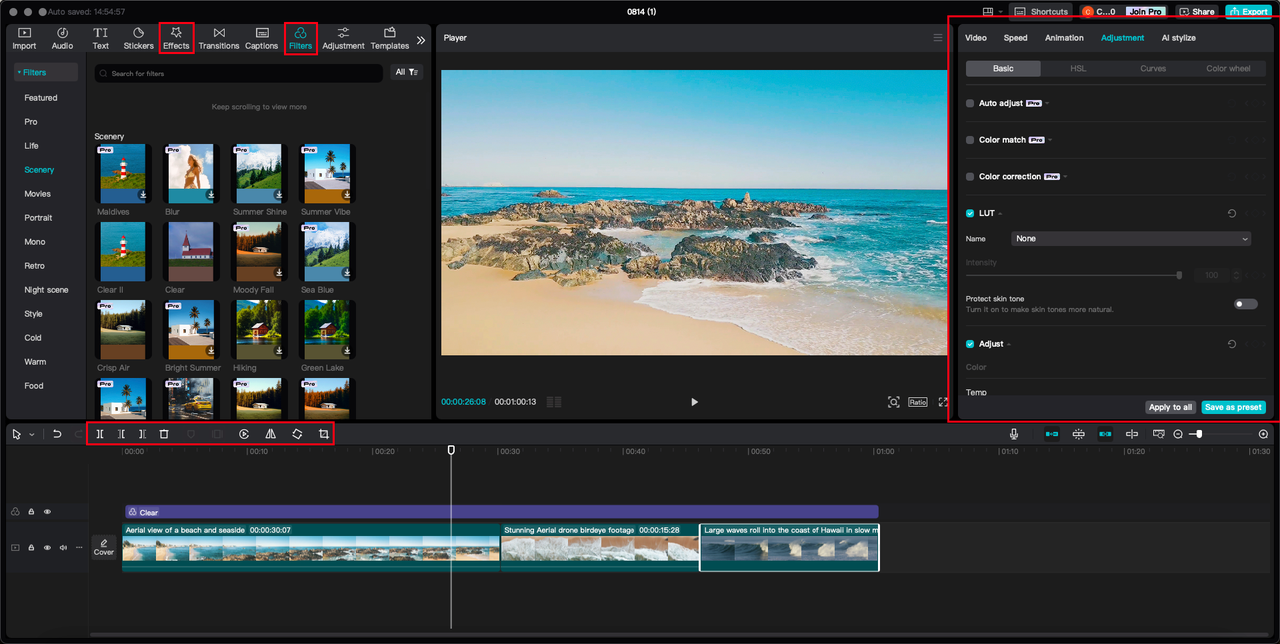Select the Hiking filter thumbnail
1280x644 pixels.
click(x=258, y=330)
